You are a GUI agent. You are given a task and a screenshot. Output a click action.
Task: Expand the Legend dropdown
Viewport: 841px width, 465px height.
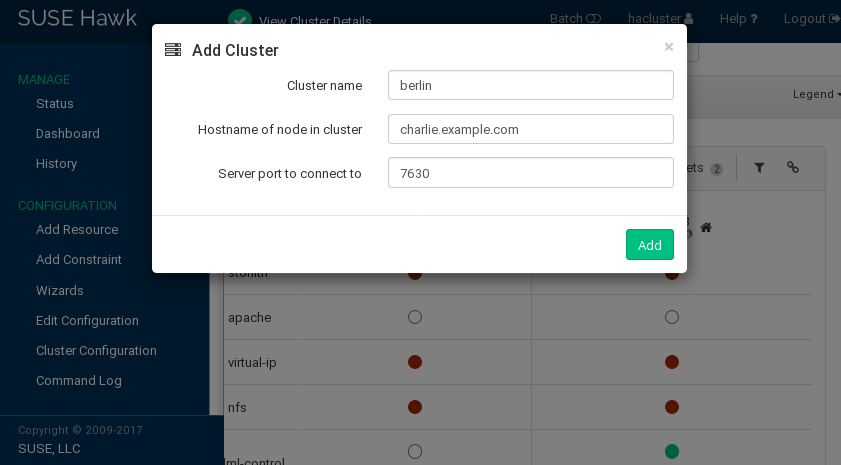tap(815, 94)
